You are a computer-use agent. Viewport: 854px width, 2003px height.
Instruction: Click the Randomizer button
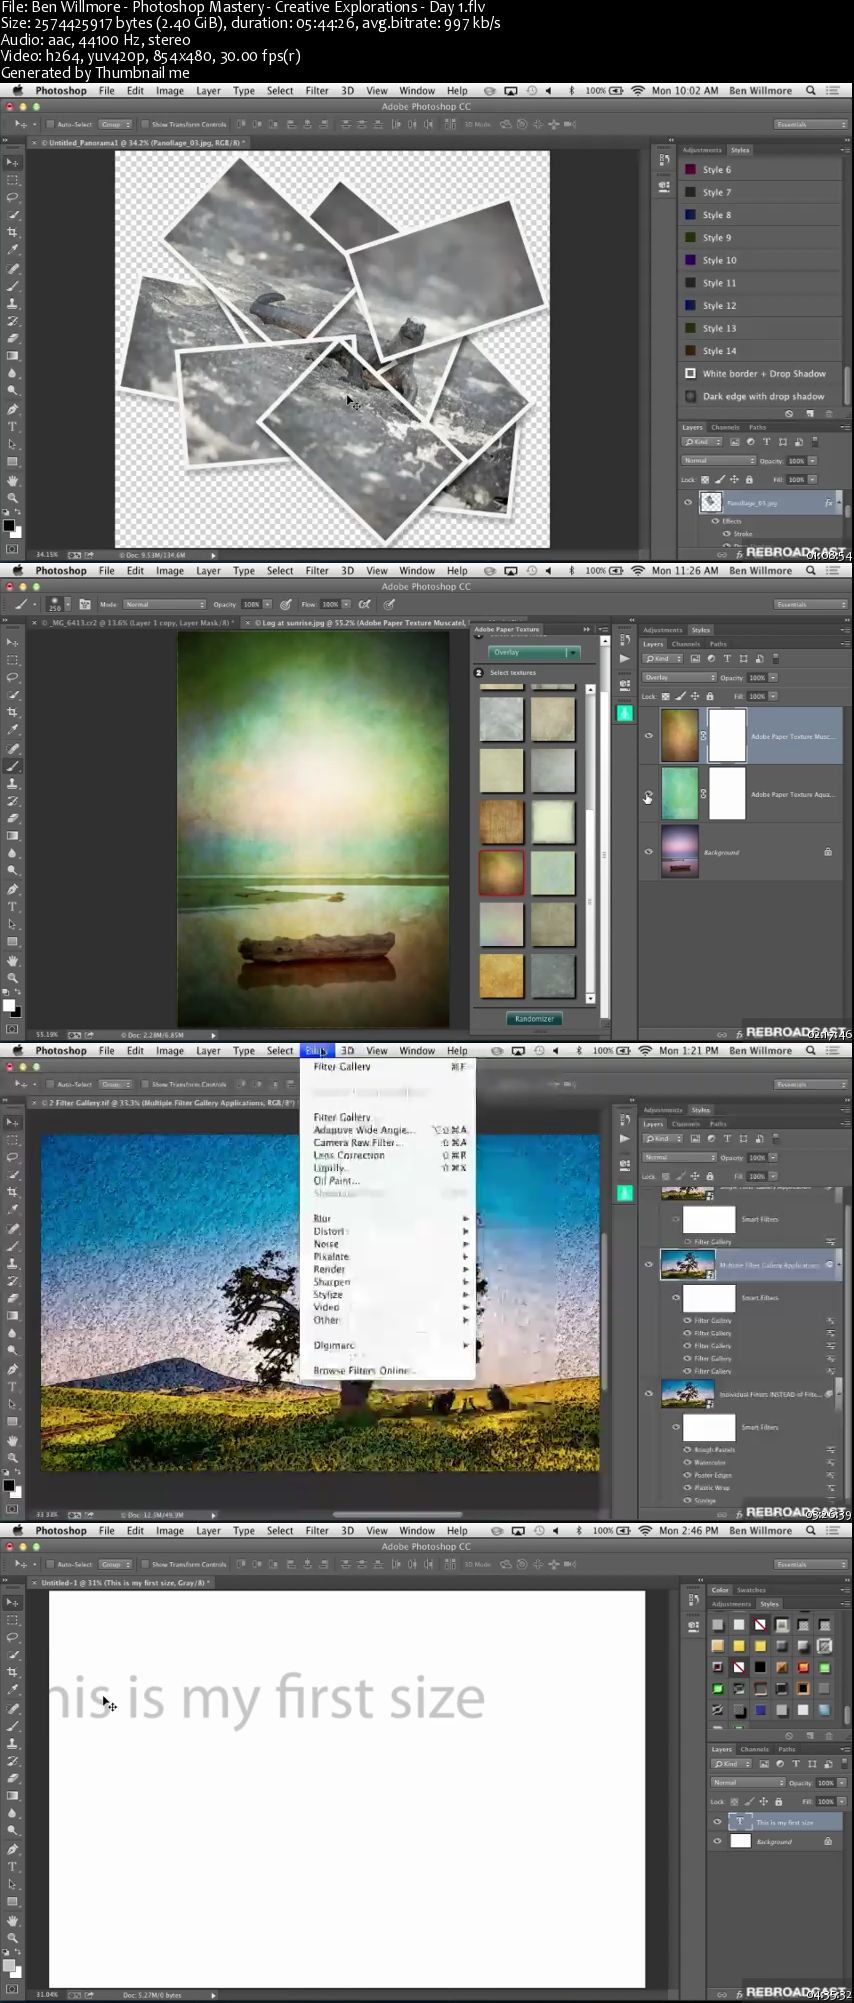535,1019
